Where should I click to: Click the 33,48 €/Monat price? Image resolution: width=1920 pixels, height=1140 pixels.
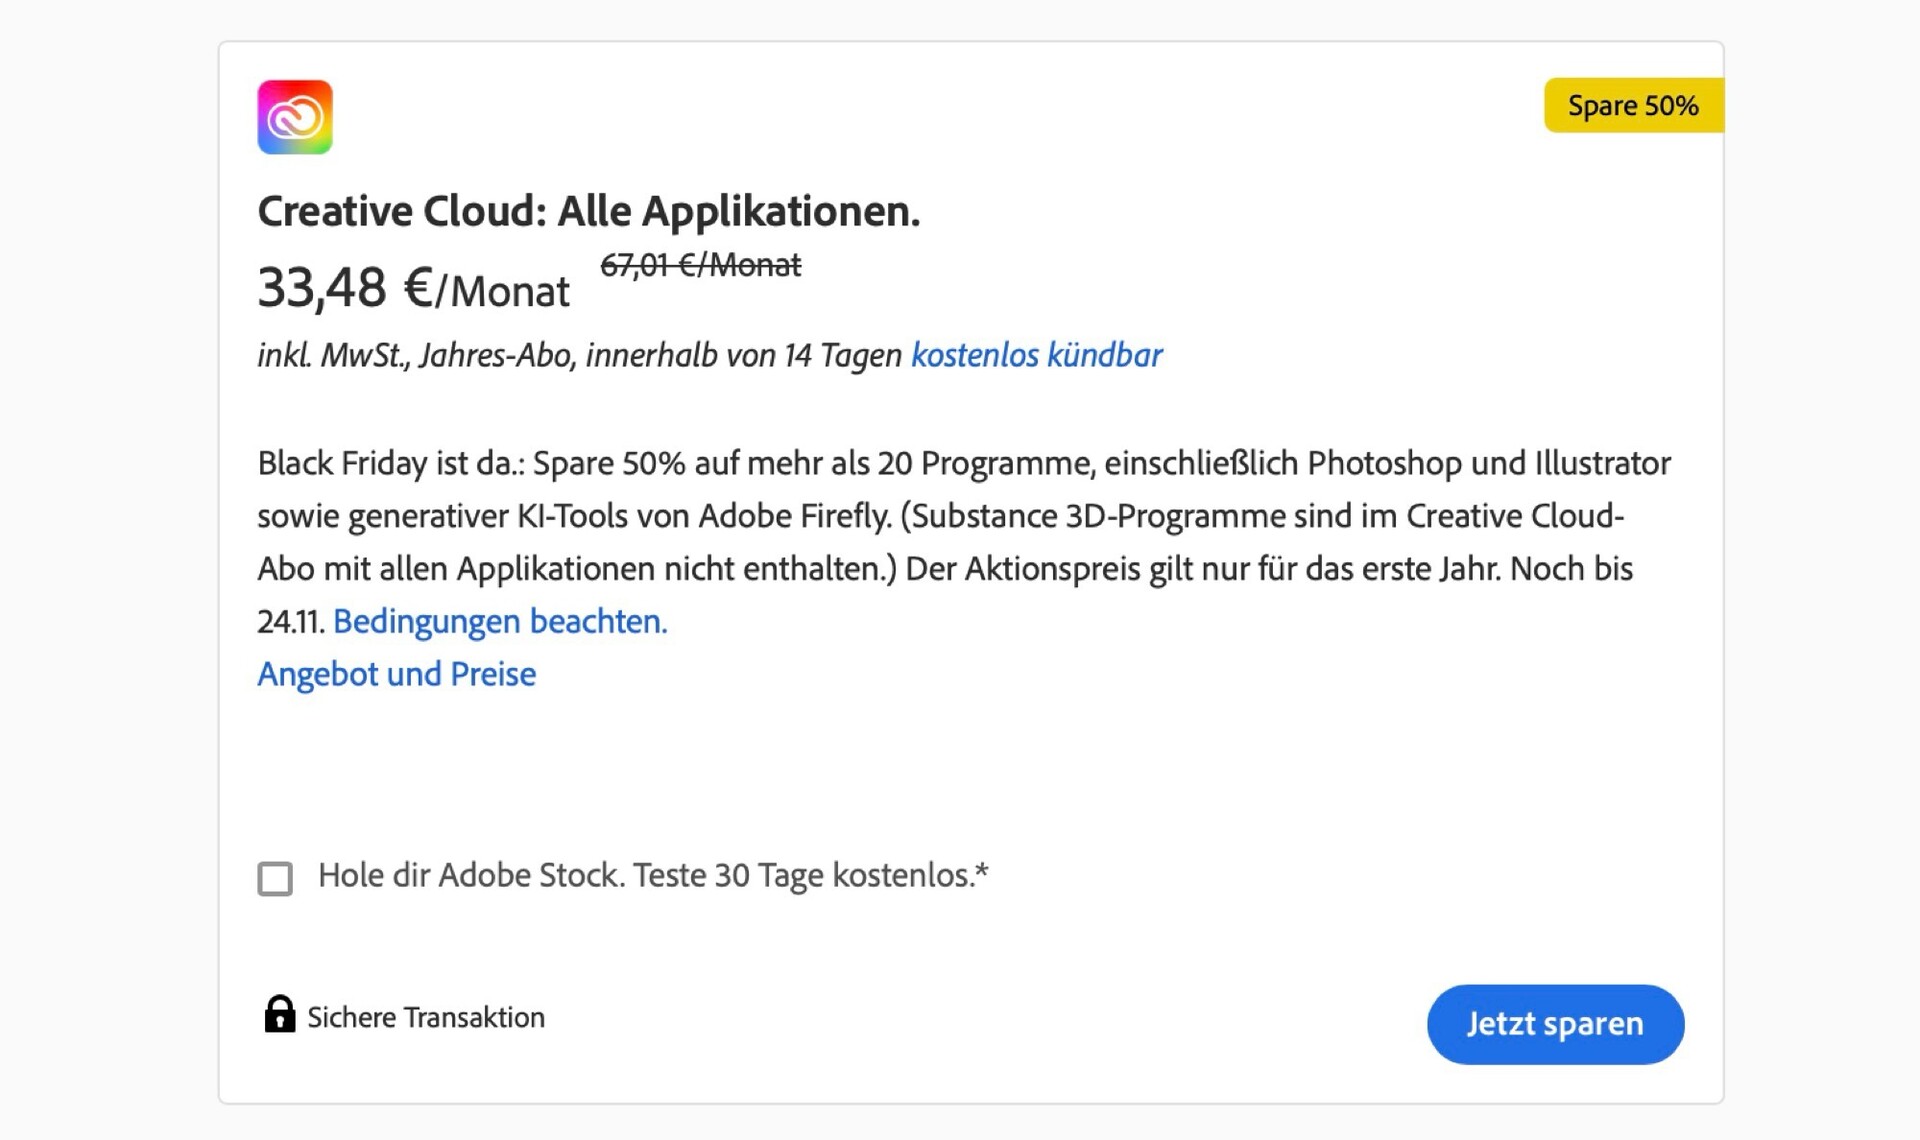coord(412,289)
